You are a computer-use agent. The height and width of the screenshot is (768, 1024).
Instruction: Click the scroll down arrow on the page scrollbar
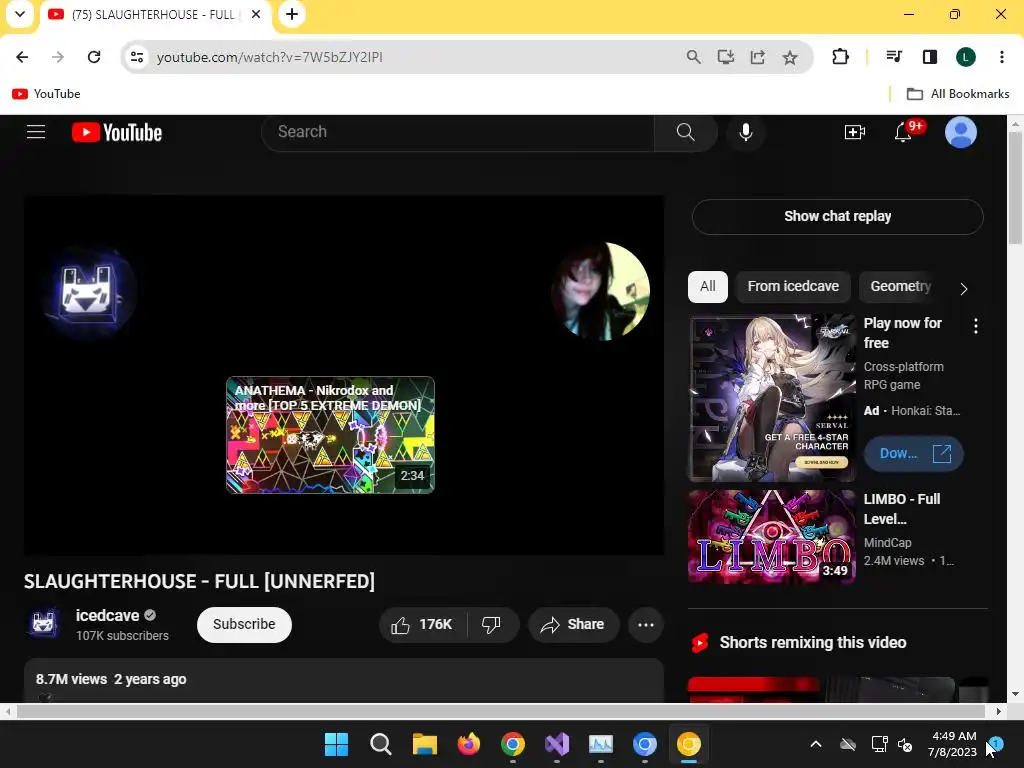tap(1014, 694)
